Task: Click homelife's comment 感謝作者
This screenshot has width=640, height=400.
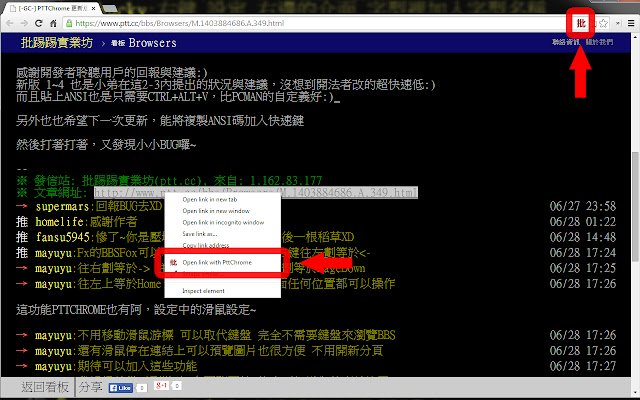Action: click(x=113, y=222)
